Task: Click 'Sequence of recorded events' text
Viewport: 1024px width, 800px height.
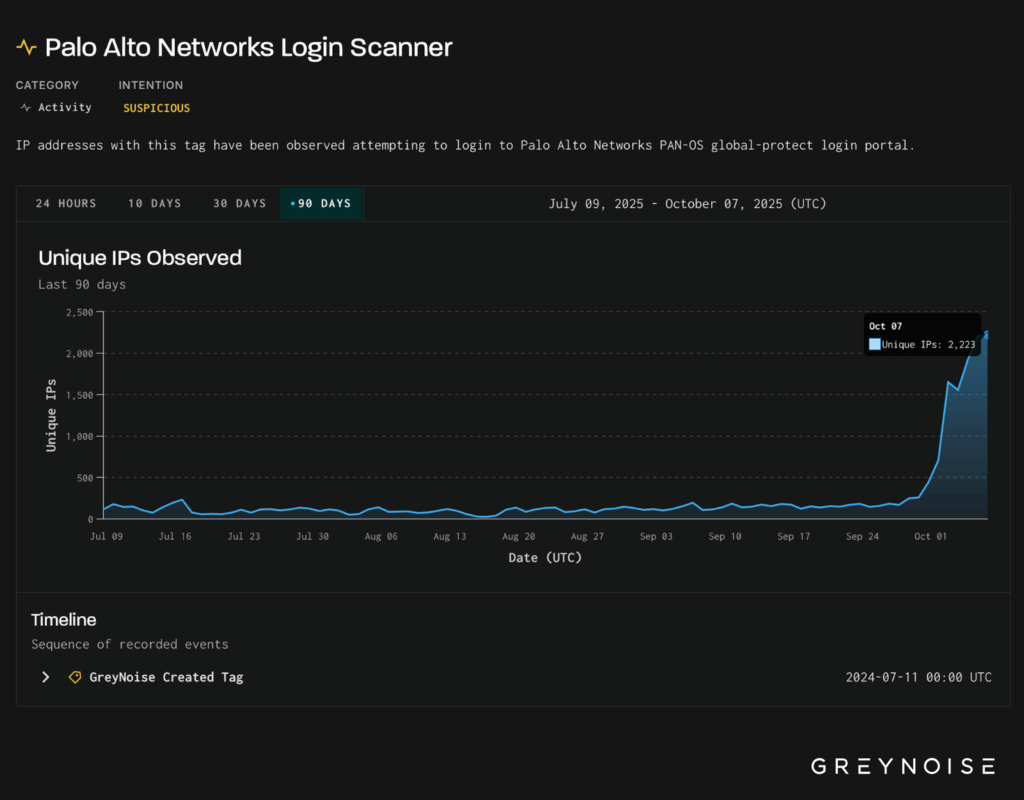Action: click(x=130, y=645)
